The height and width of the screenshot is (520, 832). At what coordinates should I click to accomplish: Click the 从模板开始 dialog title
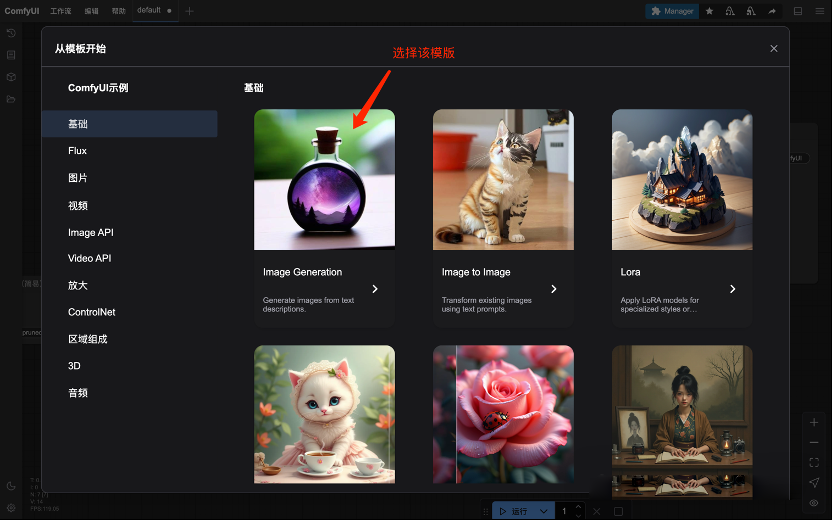click(80, 49)
